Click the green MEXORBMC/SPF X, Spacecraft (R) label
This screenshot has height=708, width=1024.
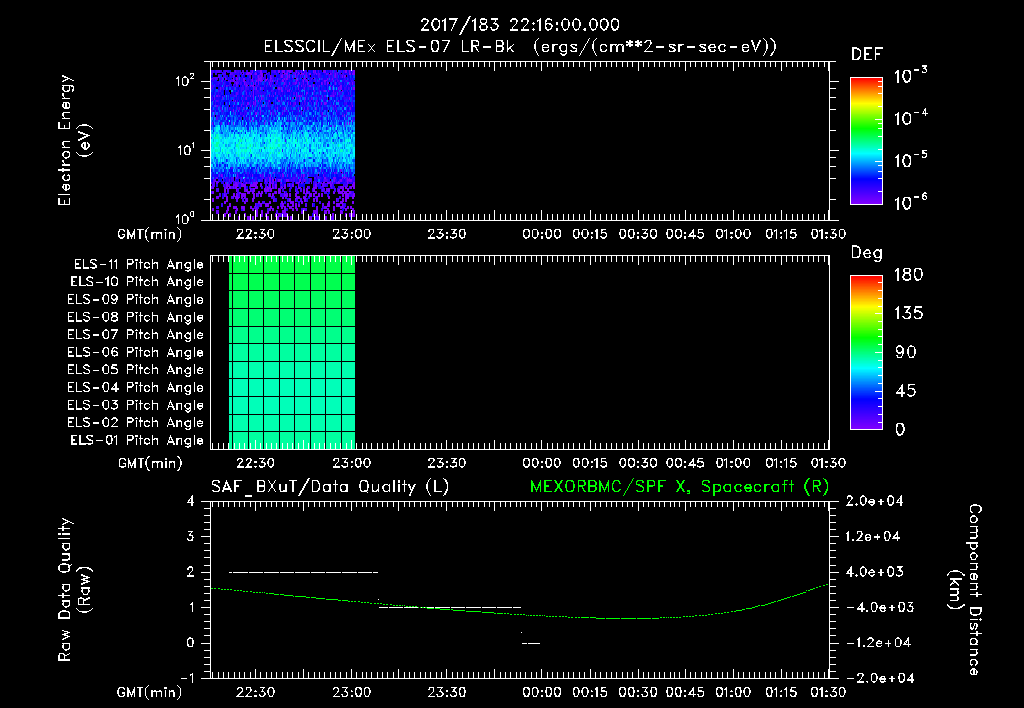[x=679, y=487]
